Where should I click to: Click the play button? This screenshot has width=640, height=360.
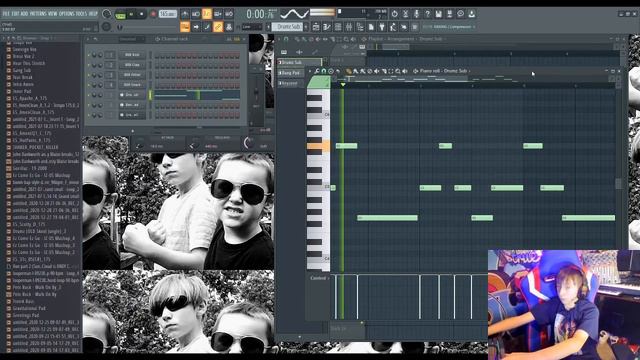click(x=131, y=14)
